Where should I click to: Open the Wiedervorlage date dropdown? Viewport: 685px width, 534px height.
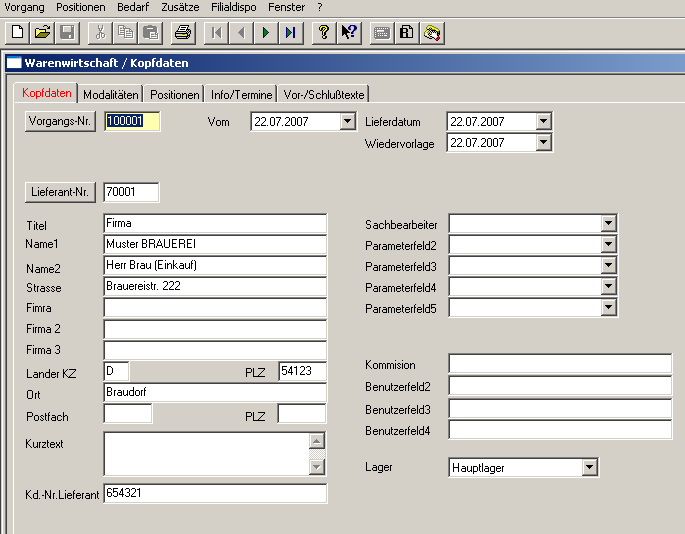point(543,143)
